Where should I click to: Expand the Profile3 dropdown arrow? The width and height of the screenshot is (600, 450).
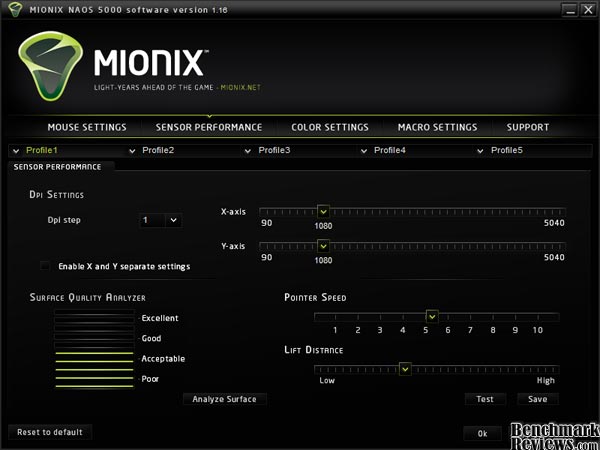248,151
